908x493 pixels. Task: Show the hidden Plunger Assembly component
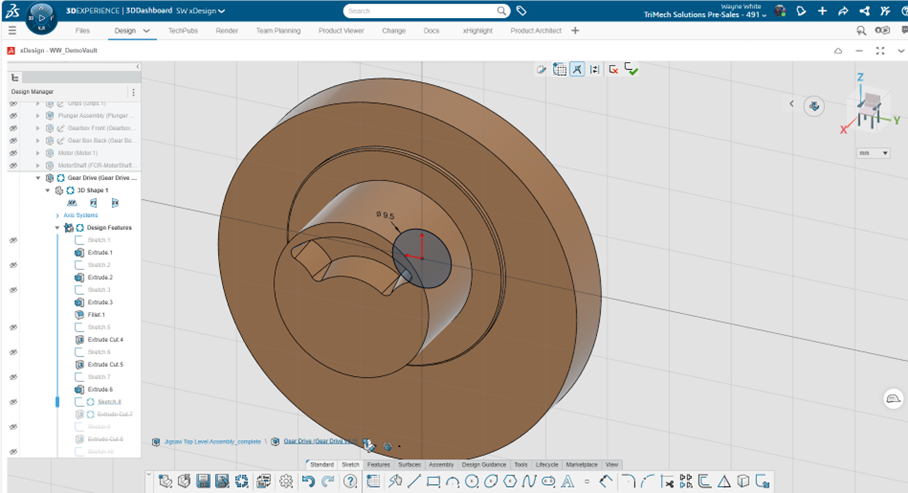click(x=14, y=116)
